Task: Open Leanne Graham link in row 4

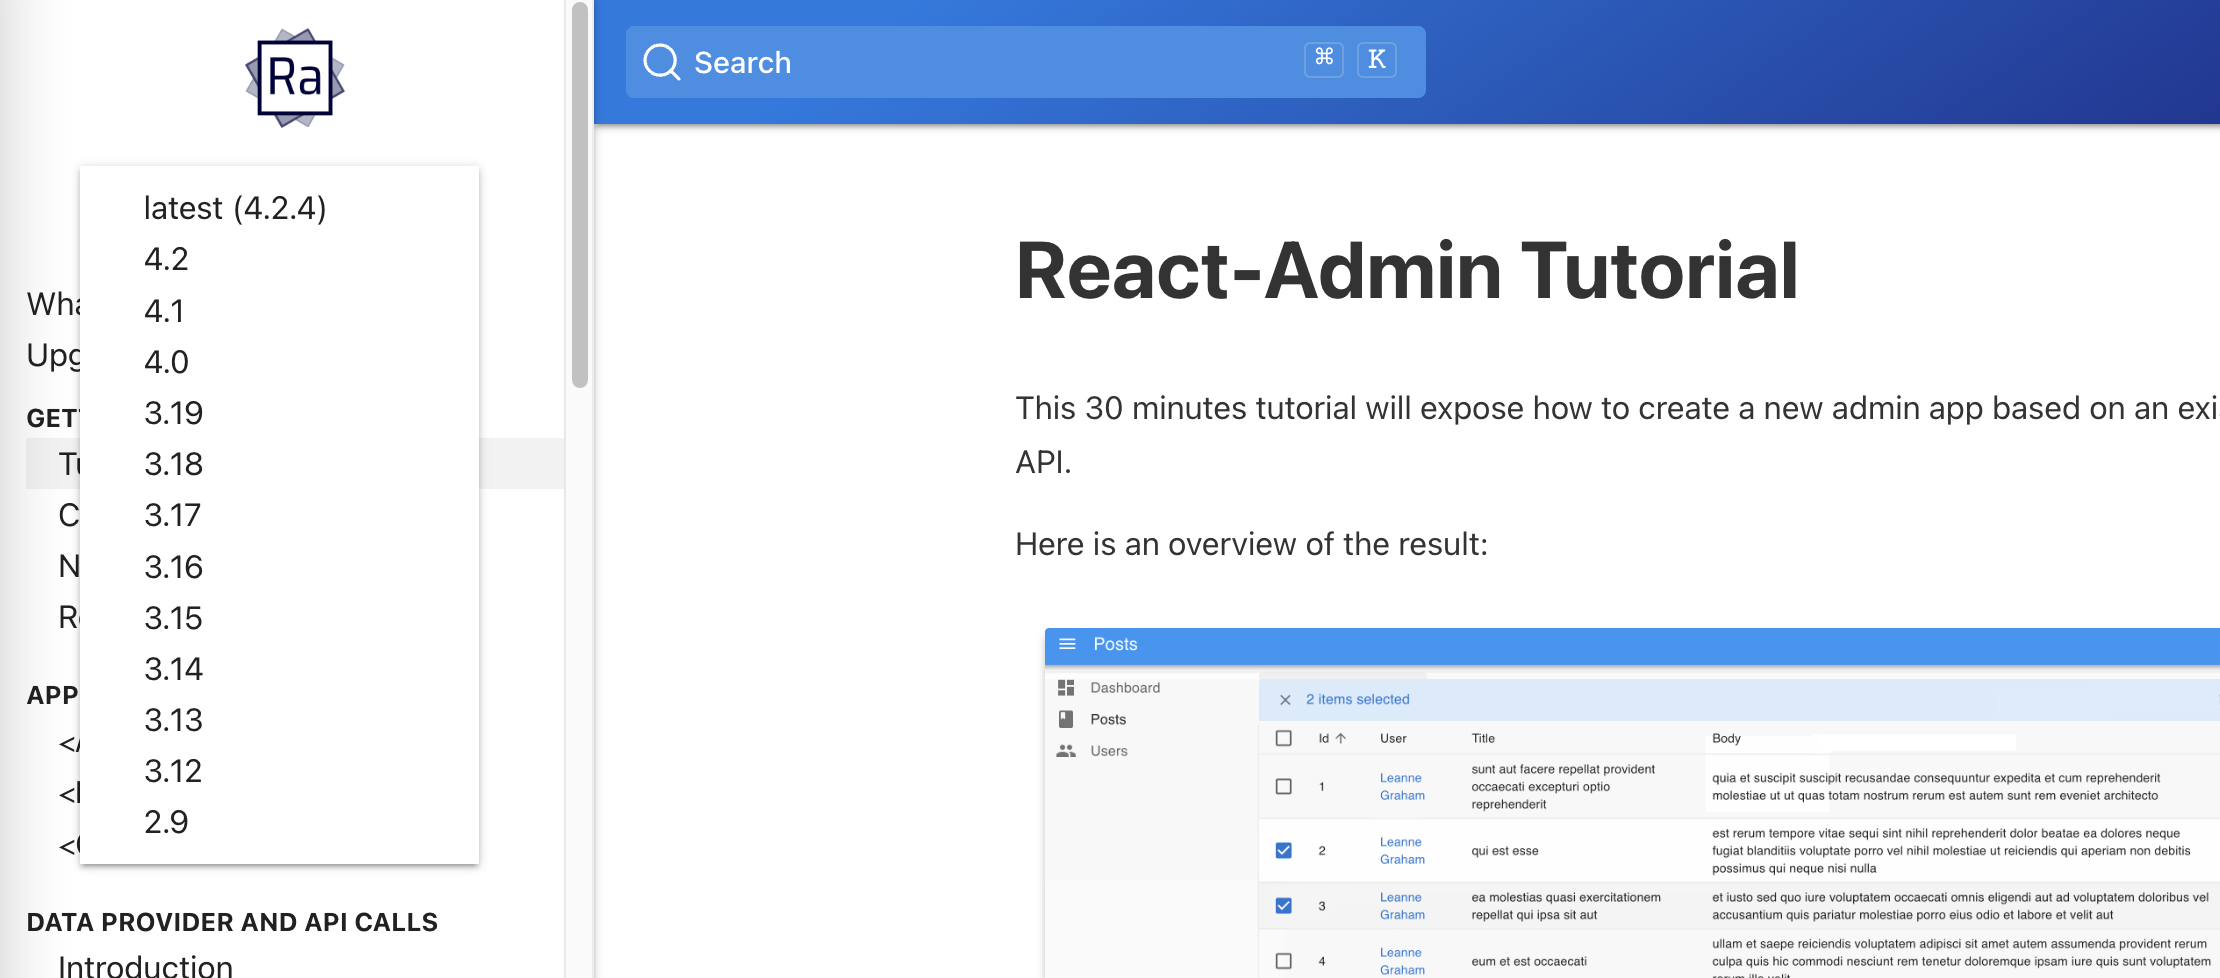Action: tap(1402, 961)
